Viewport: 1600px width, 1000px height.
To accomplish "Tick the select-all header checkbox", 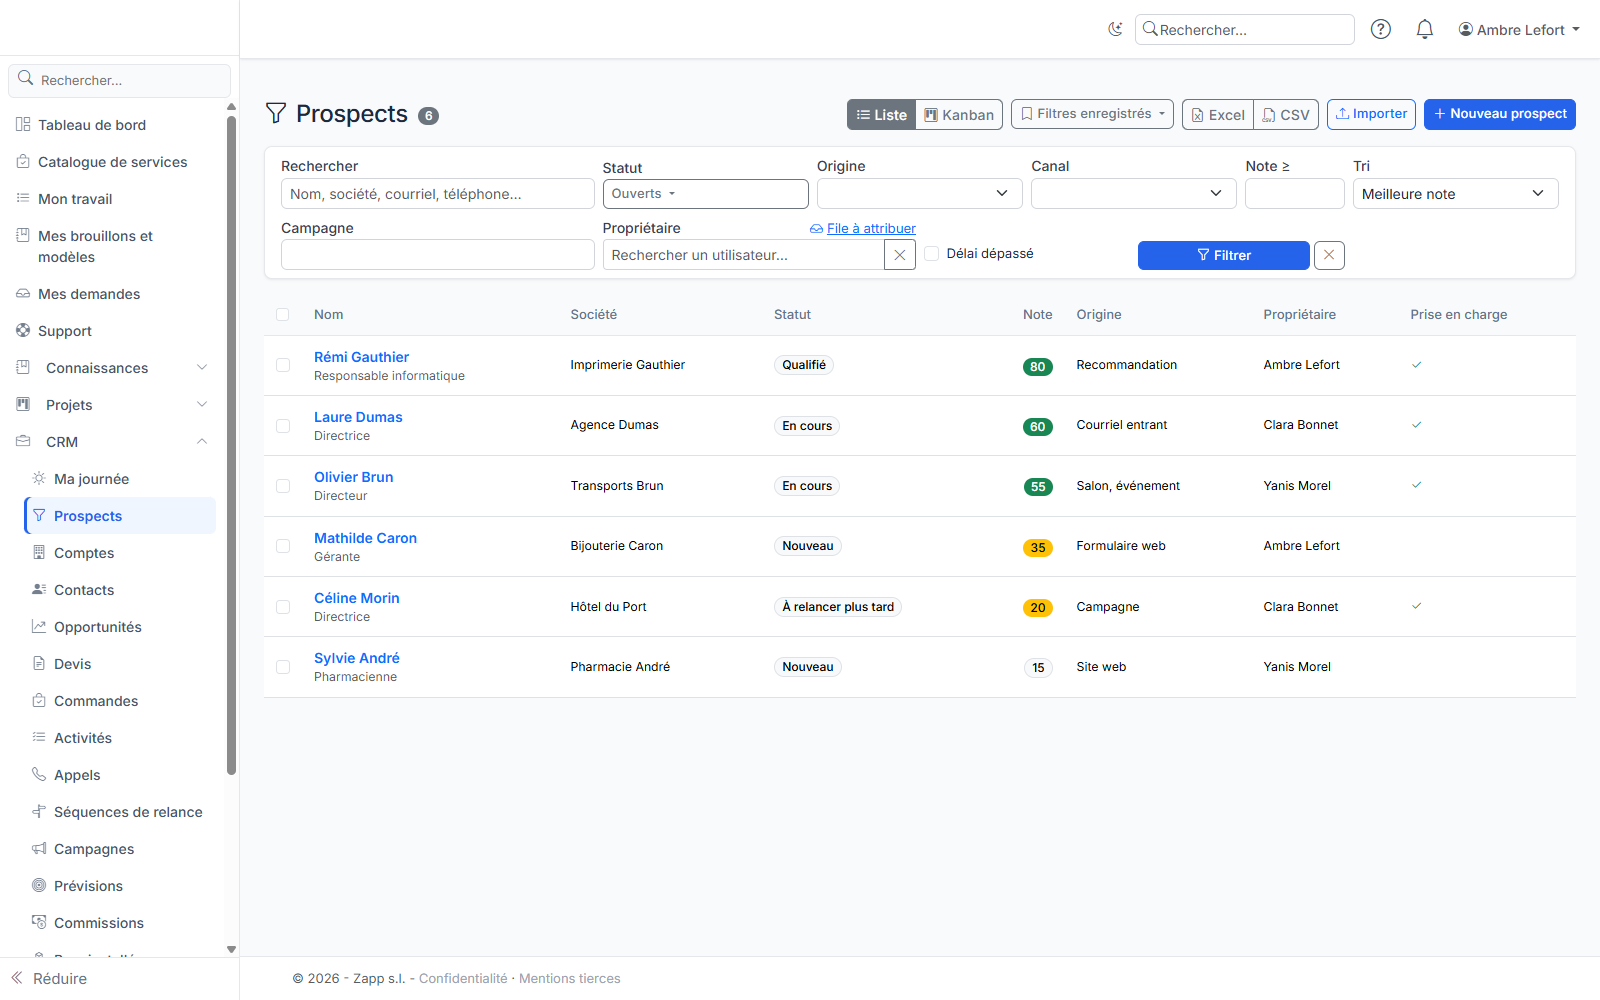I will click(x=283, y=315).
